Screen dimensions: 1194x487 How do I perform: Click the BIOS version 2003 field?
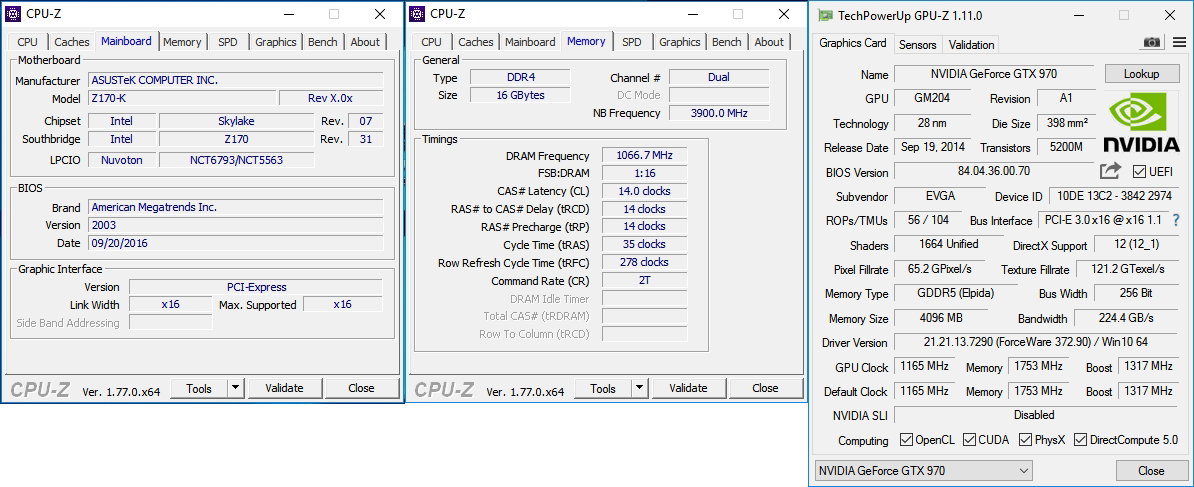(x=236, y=225)
